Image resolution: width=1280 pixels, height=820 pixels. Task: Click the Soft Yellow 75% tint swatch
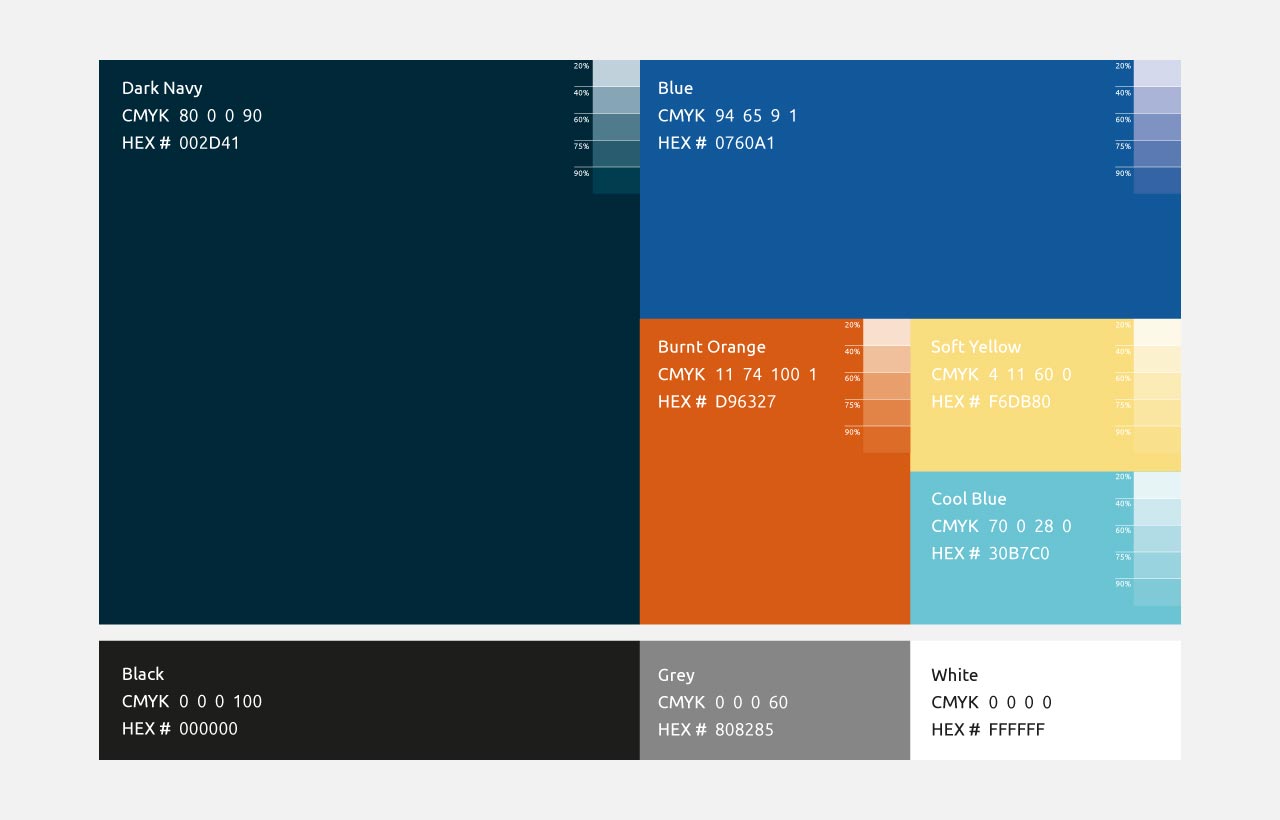[1157, 413]
